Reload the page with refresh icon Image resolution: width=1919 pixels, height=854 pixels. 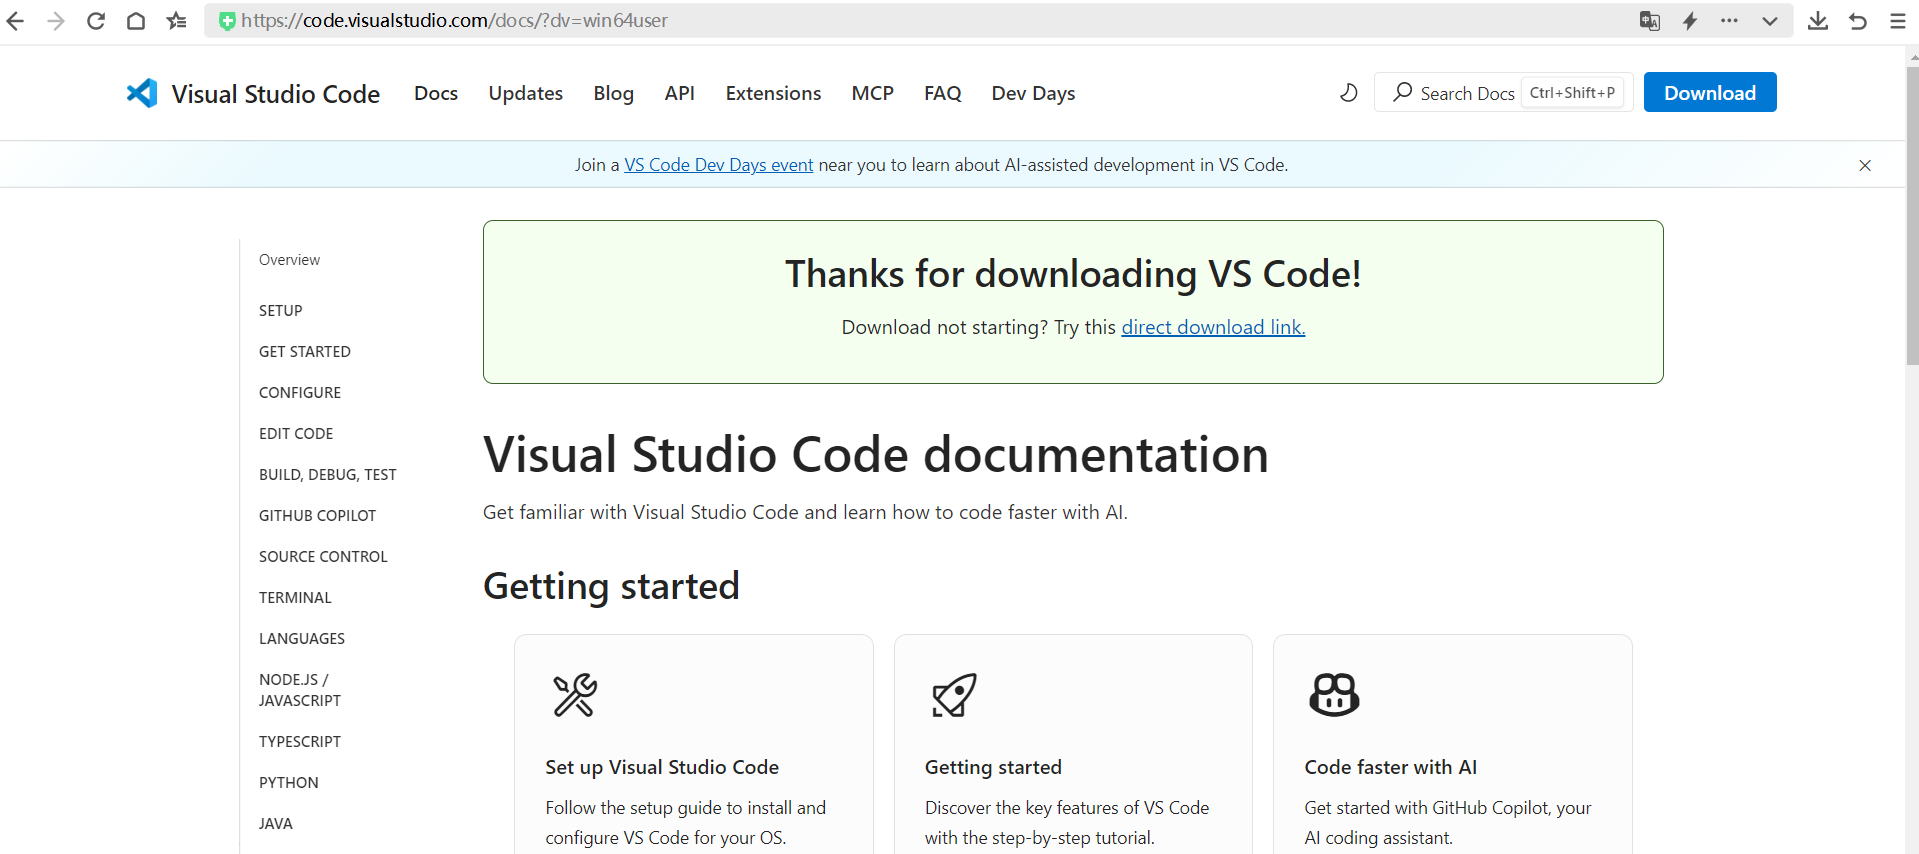point(96,21)
